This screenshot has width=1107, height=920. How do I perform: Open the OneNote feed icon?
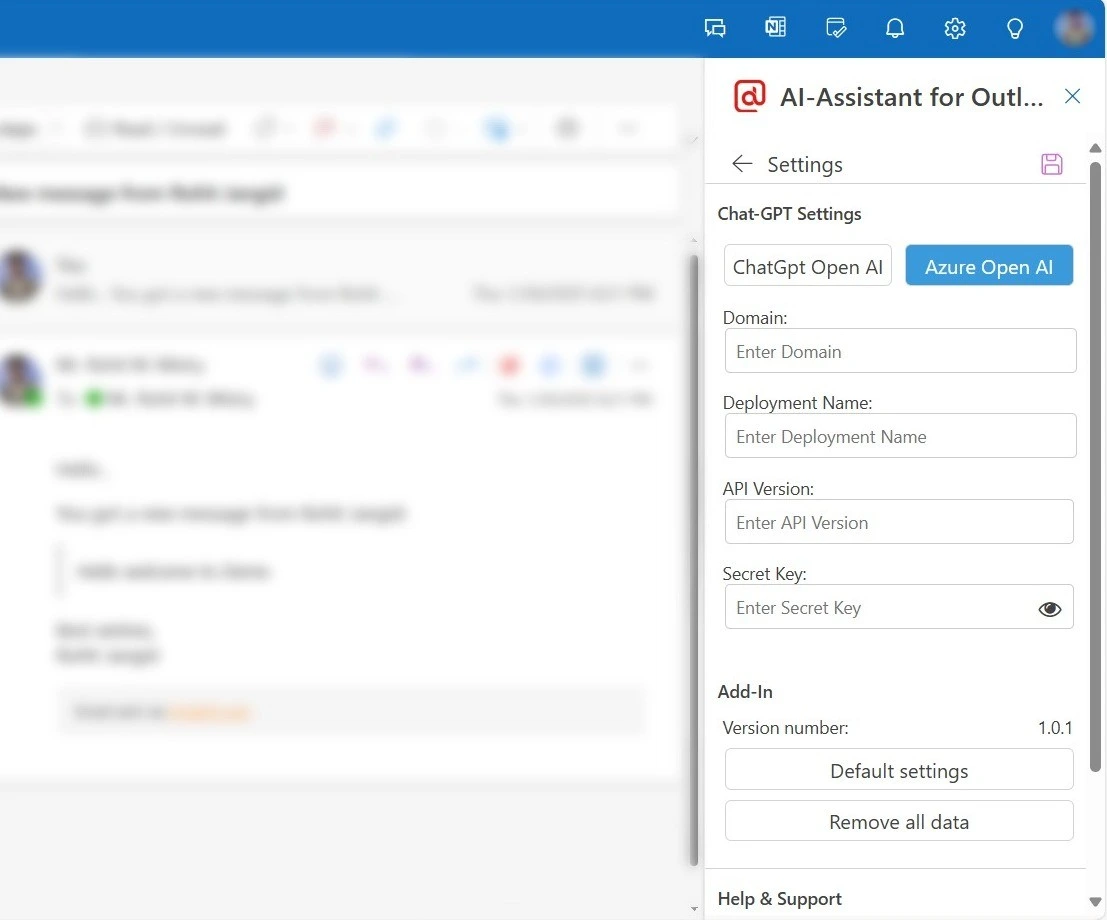pos(775,28)
